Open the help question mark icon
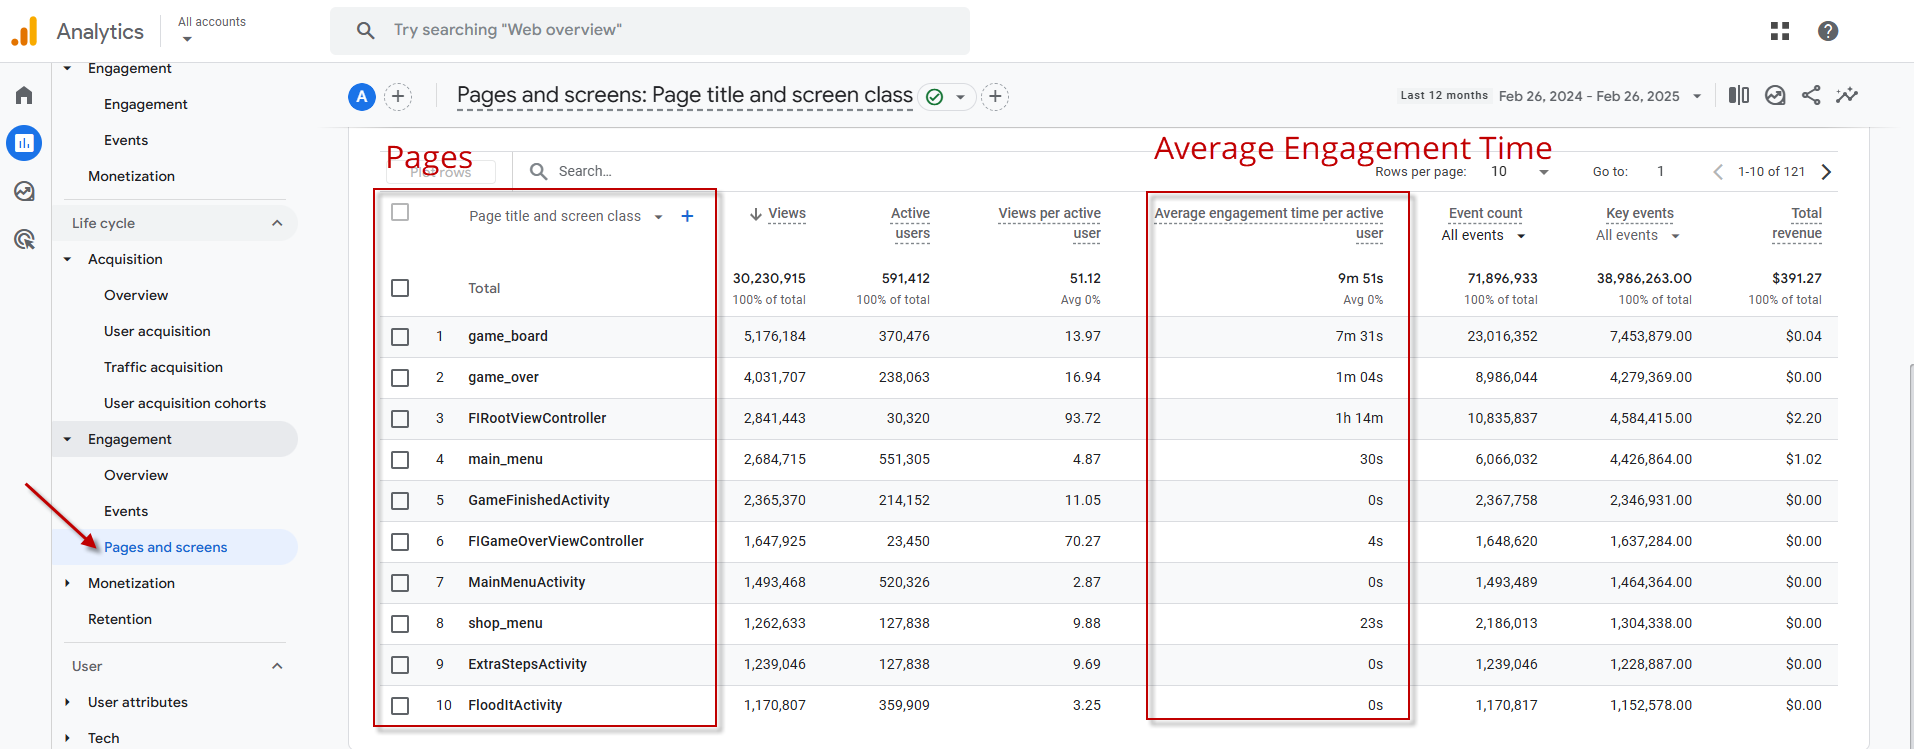The height and width of the screenshot is (749, 1914). tap(1828, 31)
